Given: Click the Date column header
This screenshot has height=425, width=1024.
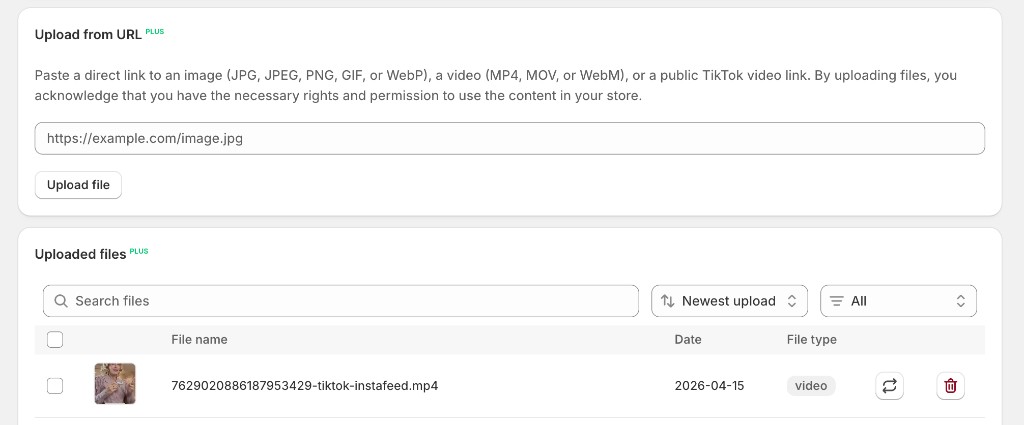Looking at the screenshot, I should coord(688,340).
